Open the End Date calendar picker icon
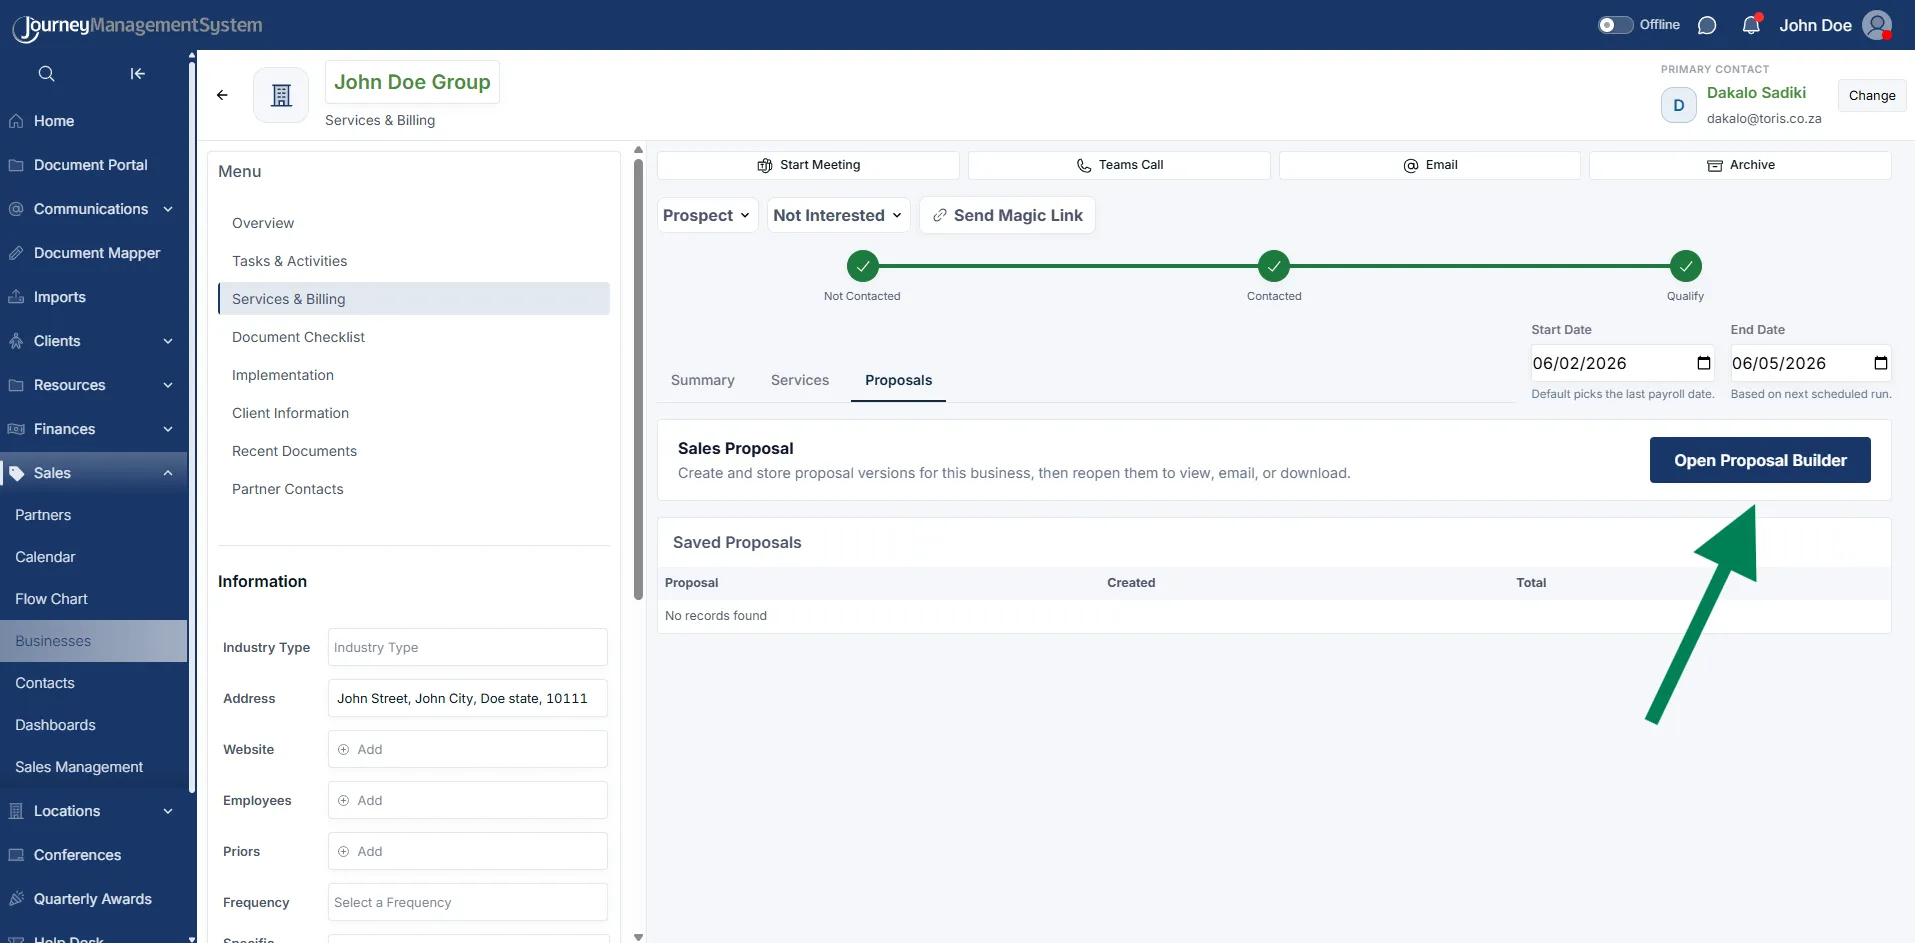This screenshot has width=1915, height=943. [x=1881, y=363]
